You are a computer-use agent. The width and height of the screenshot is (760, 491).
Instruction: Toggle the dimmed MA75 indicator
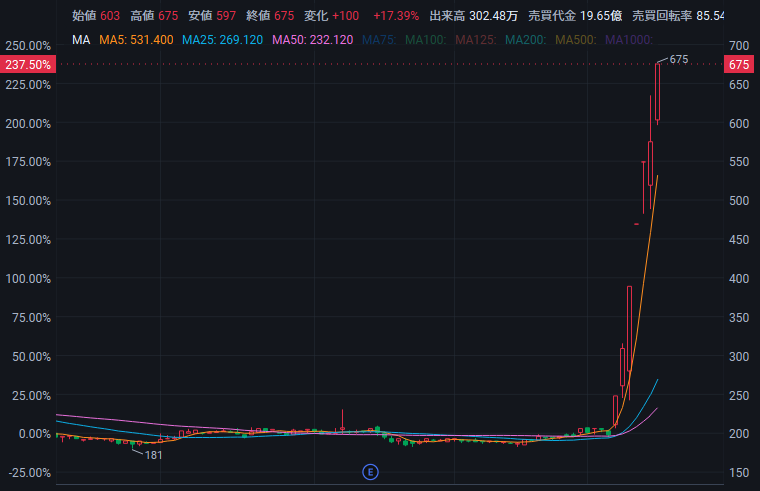pos(379,40)
